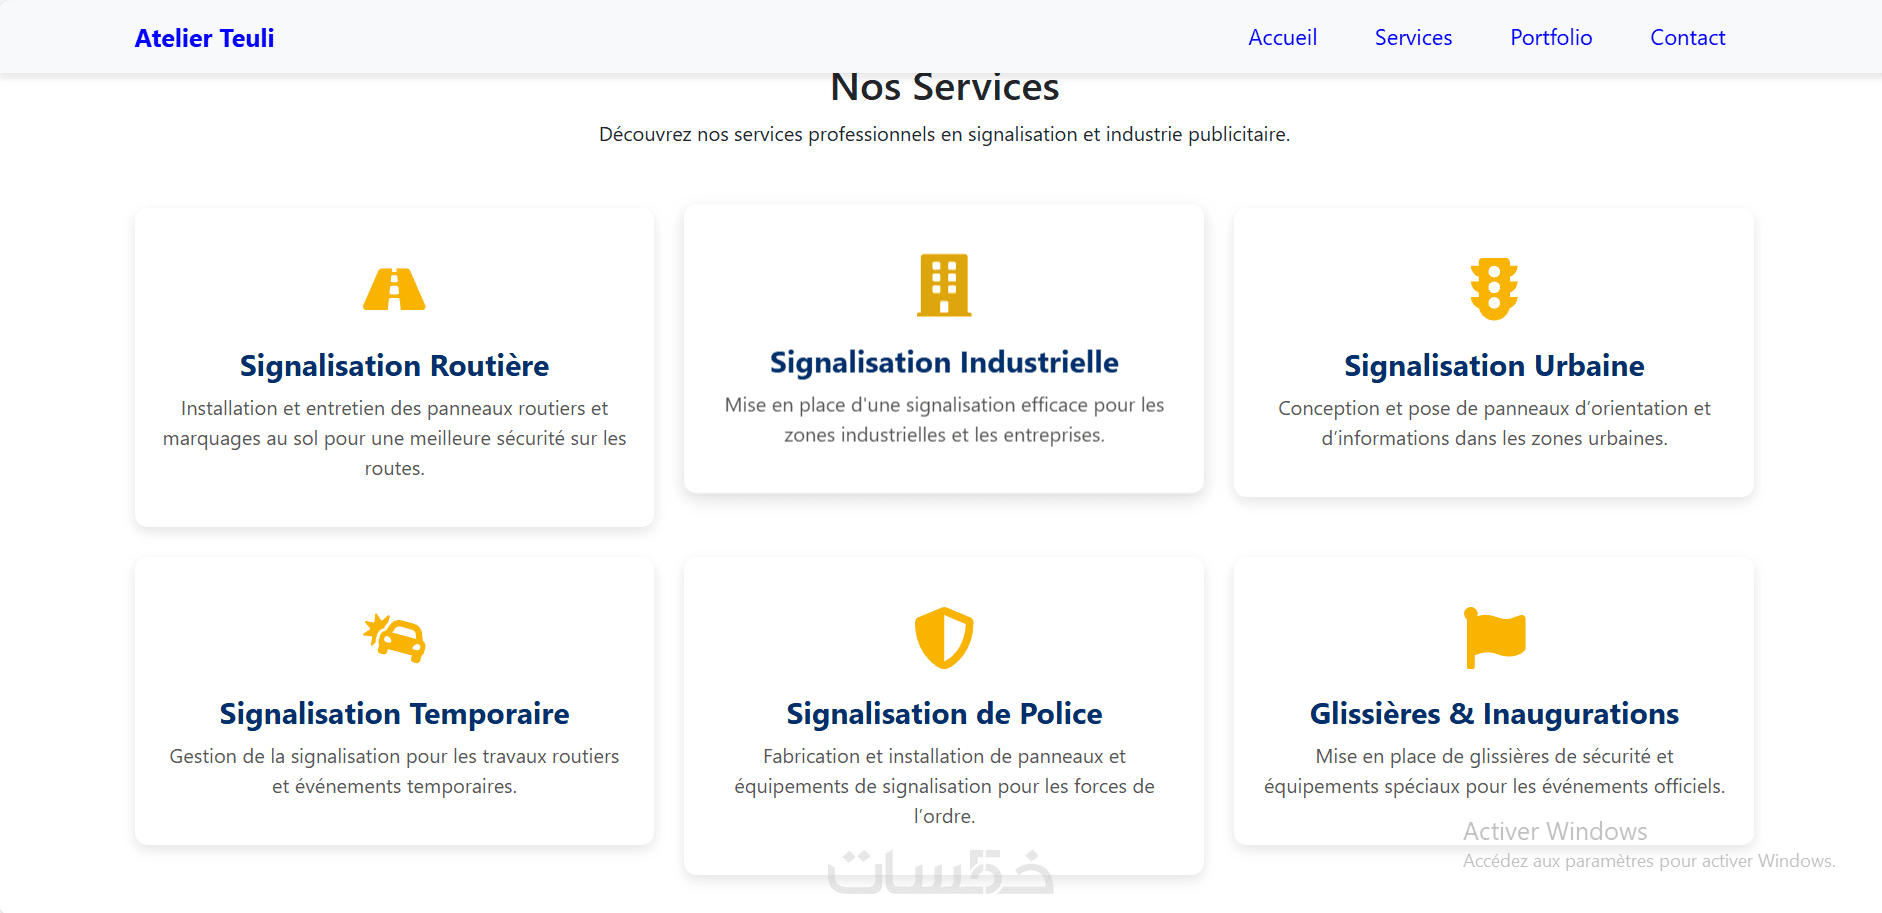Click the yellow flag icon
1882x913 pixels.
1494,637
